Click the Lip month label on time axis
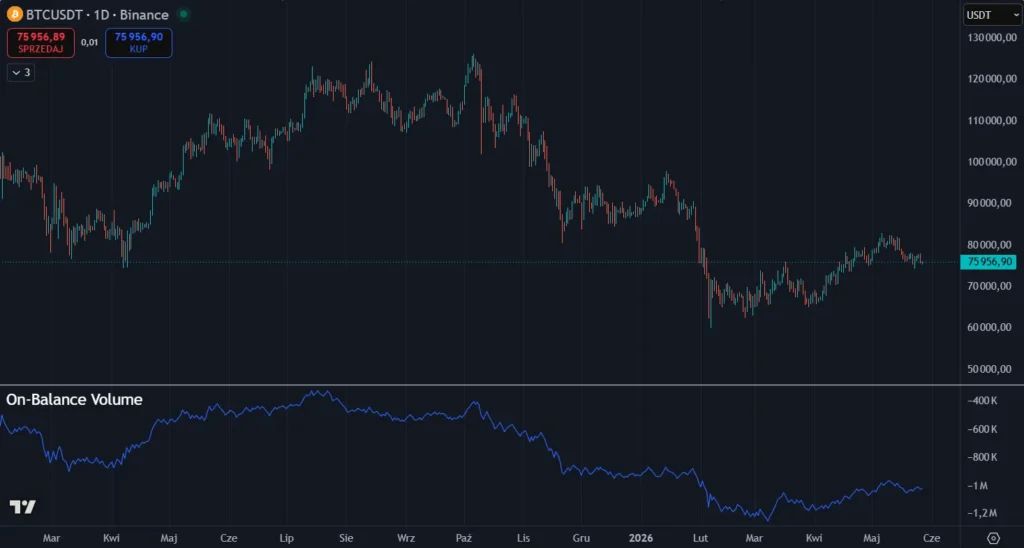Screen dimensions: 1024x548 [287, 538]
